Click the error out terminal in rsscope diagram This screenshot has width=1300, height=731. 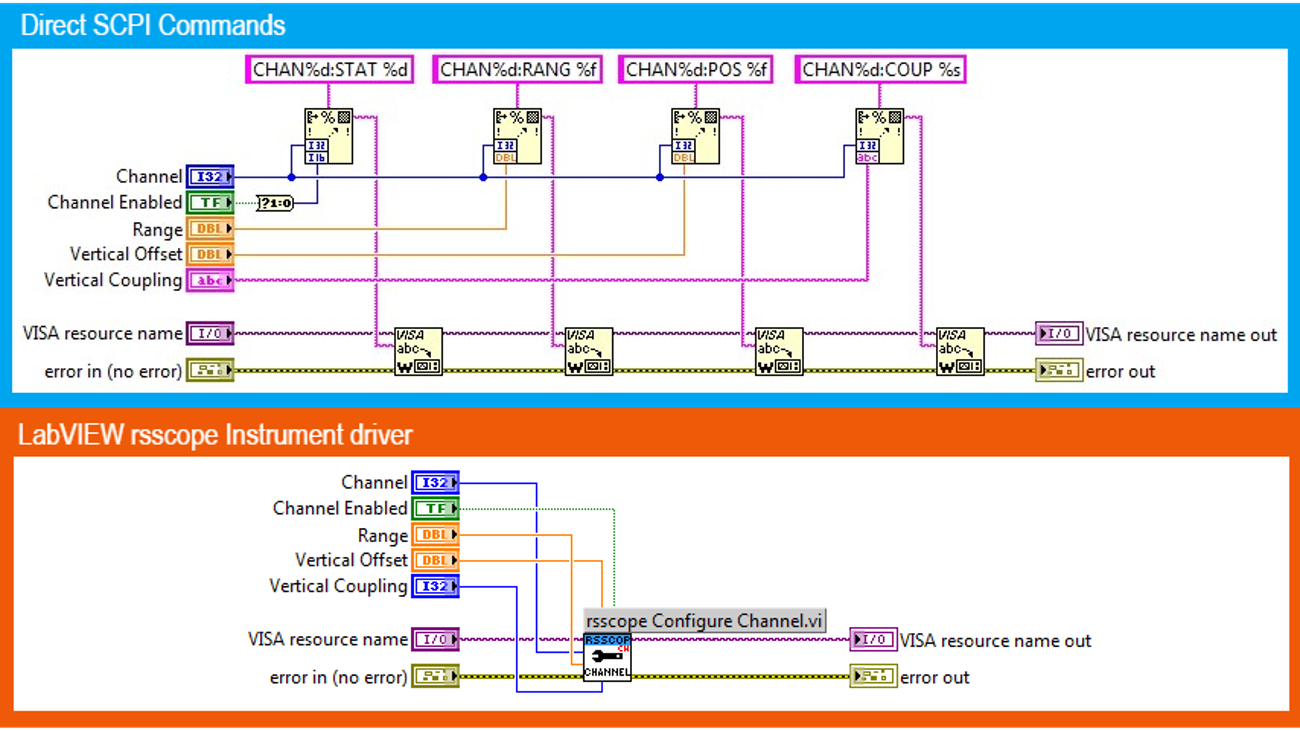point(873,677)
